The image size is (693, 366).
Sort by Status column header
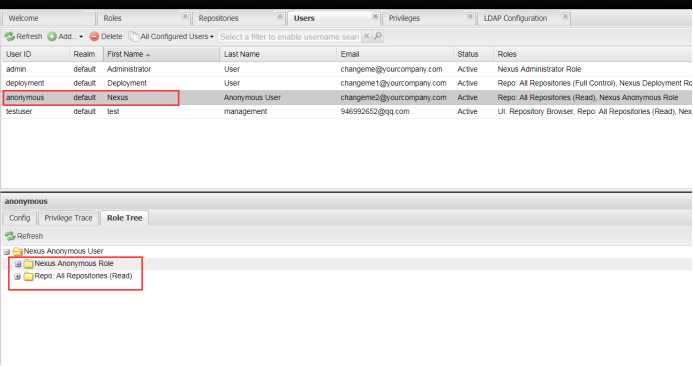[x=473, y=54]
